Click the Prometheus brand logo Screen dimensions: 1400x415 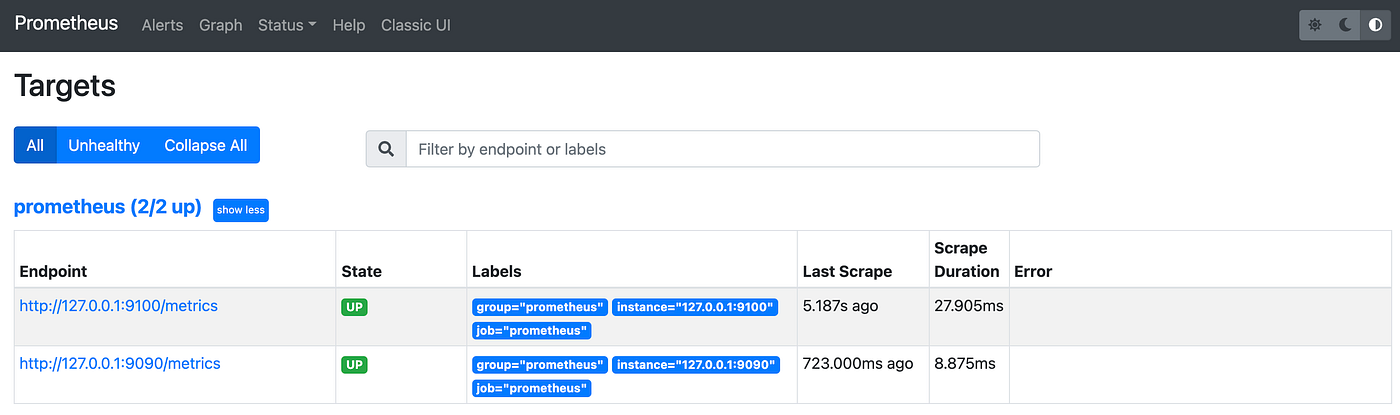[66, 24]
